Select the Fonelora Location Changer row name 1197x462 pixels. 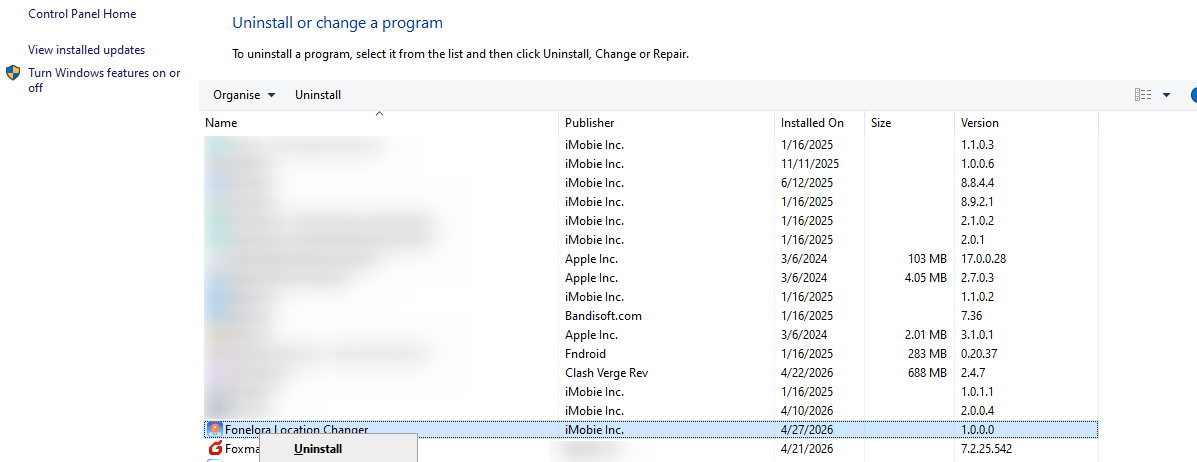296,430
